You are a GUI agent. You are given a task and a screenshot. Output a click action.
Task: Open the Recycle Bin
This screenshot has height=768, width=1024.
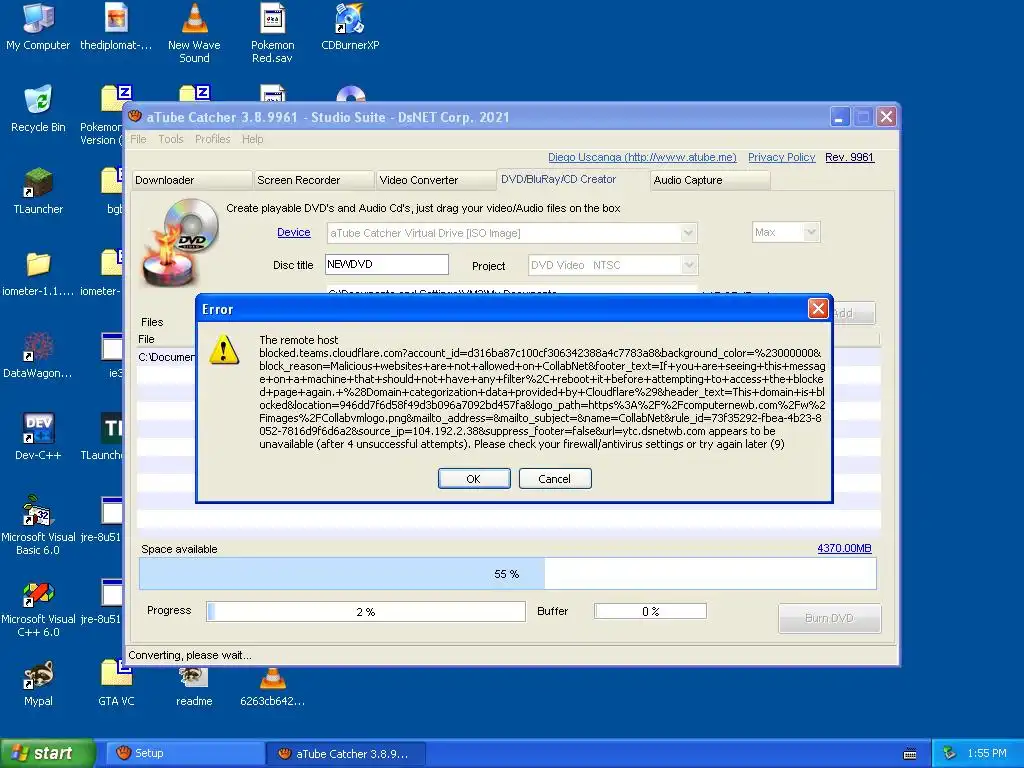pyautogui.click(x=38, y=108)
